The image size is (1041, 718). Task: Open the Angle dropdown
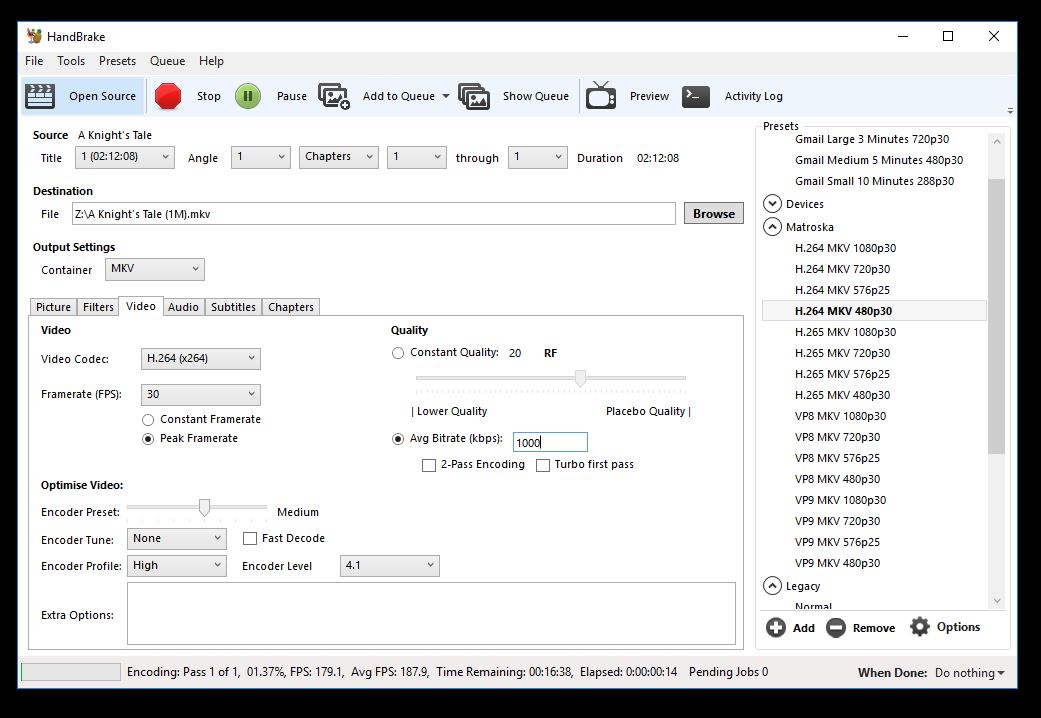tap(260, 157)
